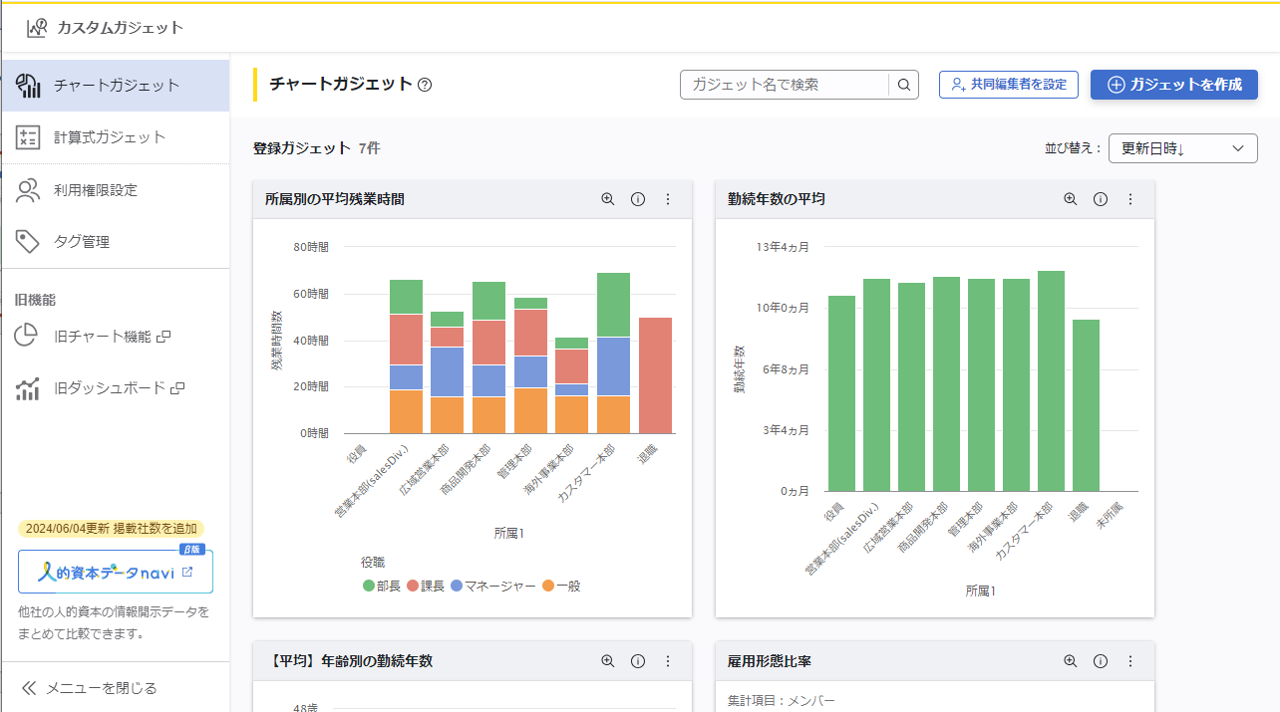Click the 登録ガジェット 7件 label
The image size is (1280, 712).
316,148
